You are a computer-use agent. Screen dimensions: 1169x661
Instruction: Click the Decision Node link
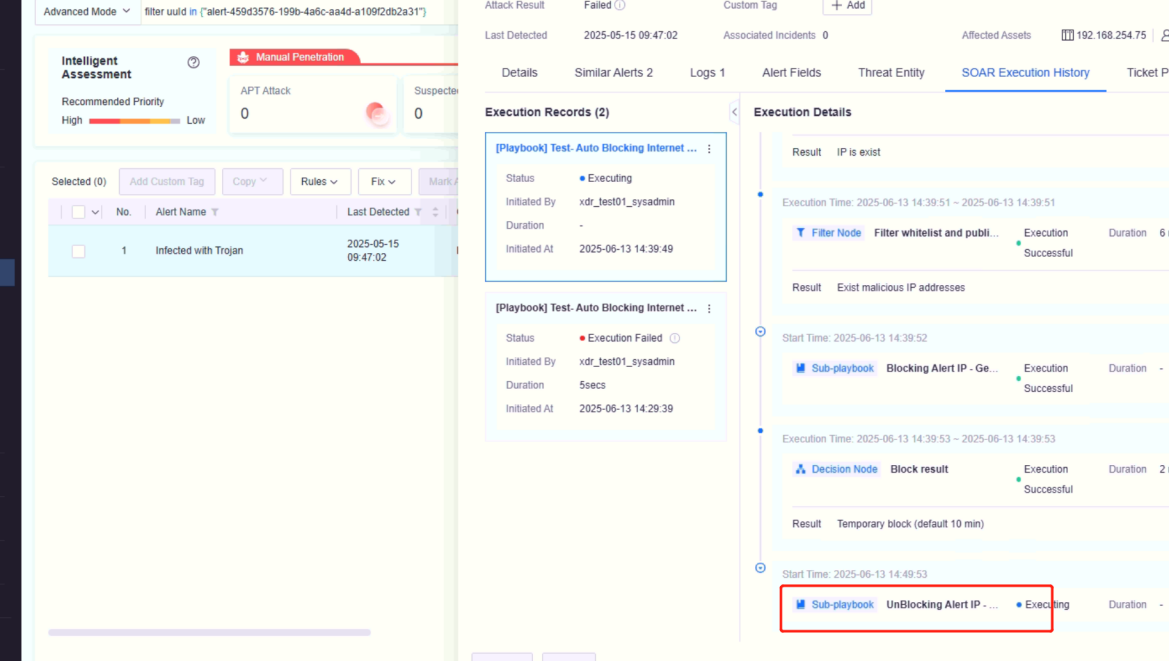[x=844, y=469]
